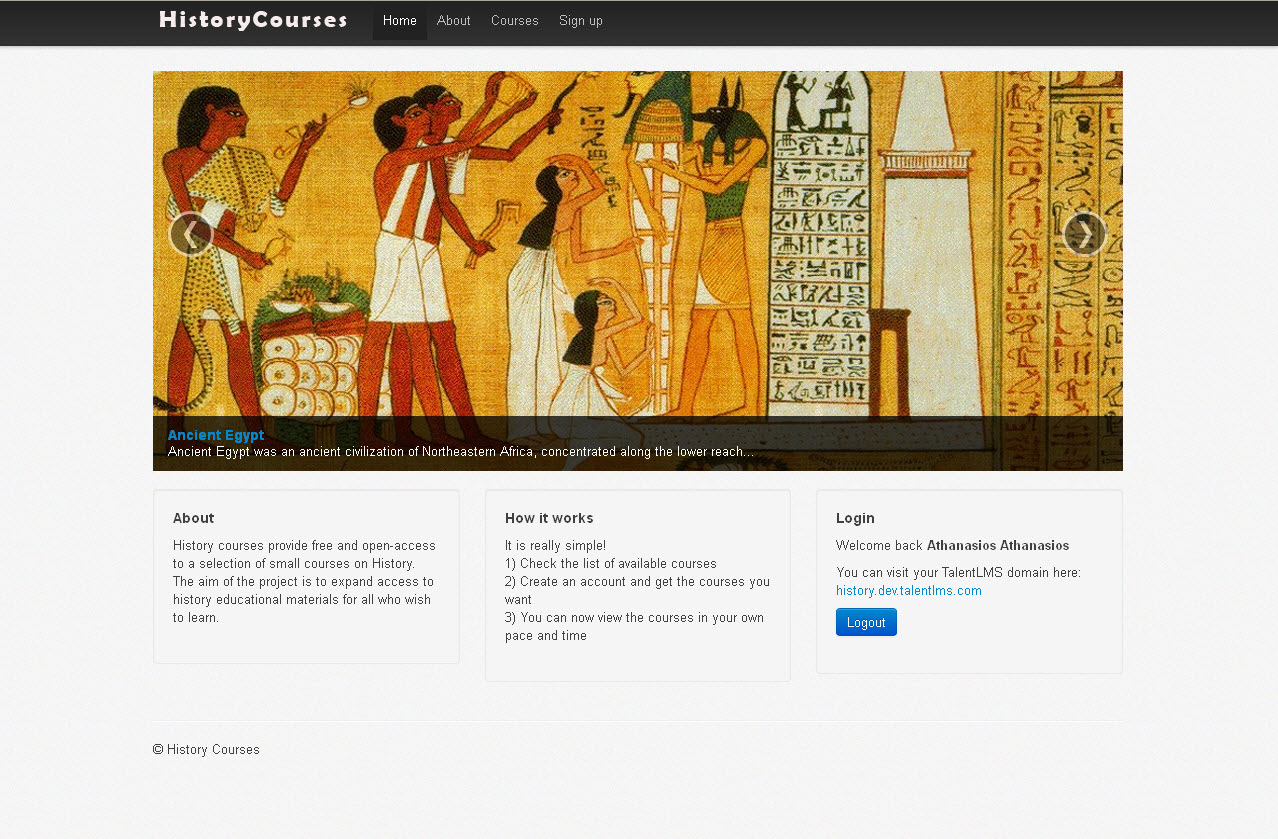Click the Logout button

coord(866,622)
